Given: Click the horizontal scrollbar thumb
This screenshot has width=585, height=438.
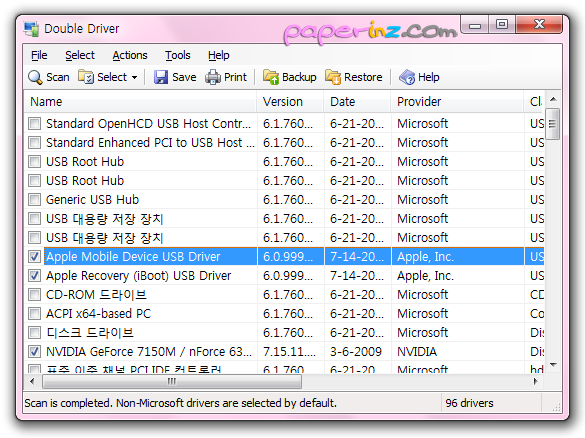Looking at the screenshot, I should tap(172, 381).
